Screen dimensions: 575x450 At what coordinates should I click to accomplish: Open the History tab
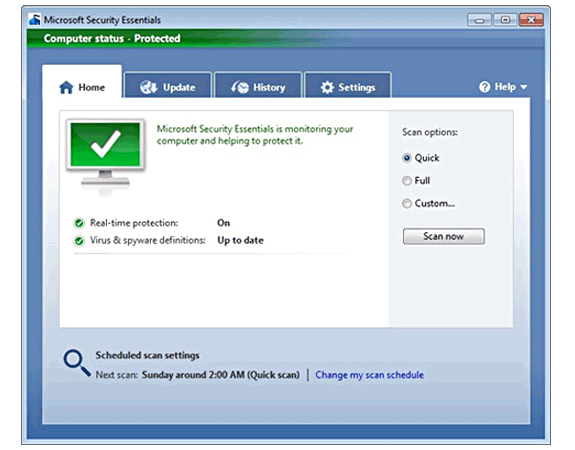click(258, 85)
